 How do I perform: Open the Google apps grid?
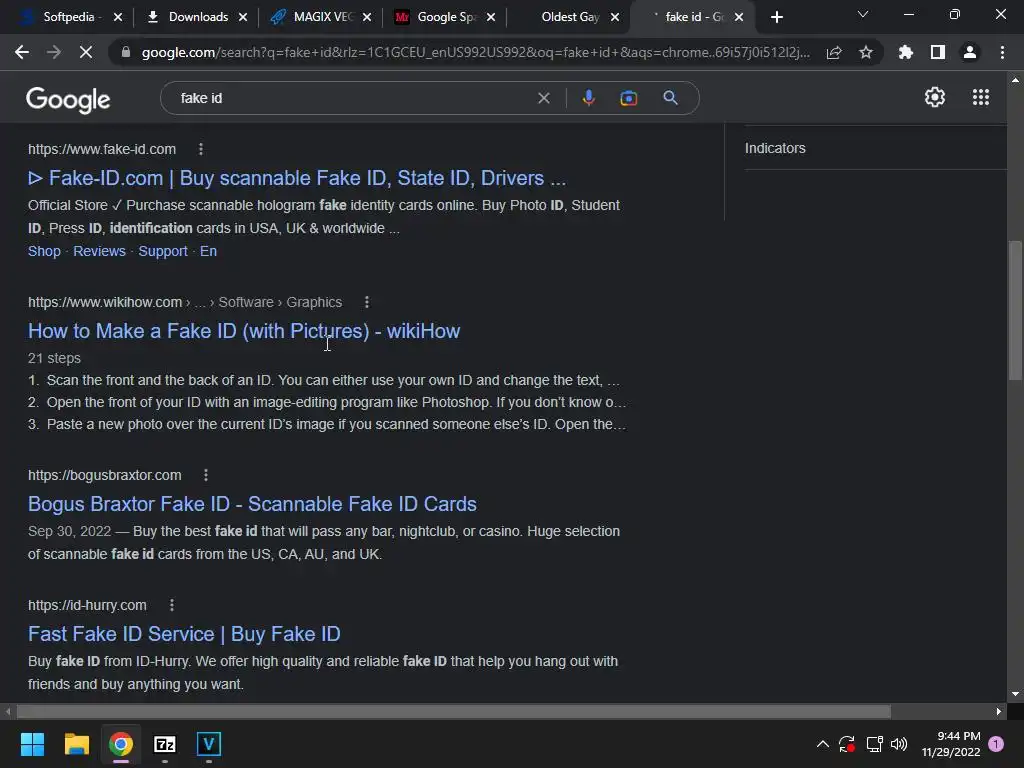[981, 97]
